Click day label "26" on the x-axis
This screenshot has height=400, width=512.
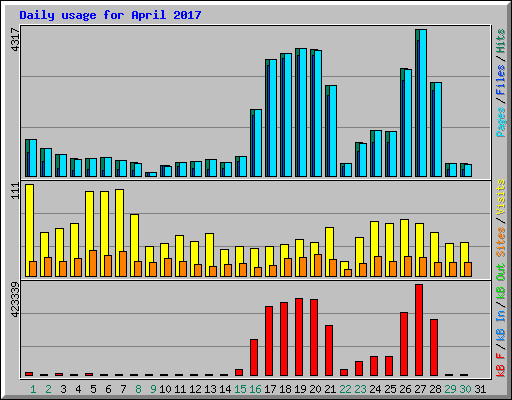click(405, 389)
